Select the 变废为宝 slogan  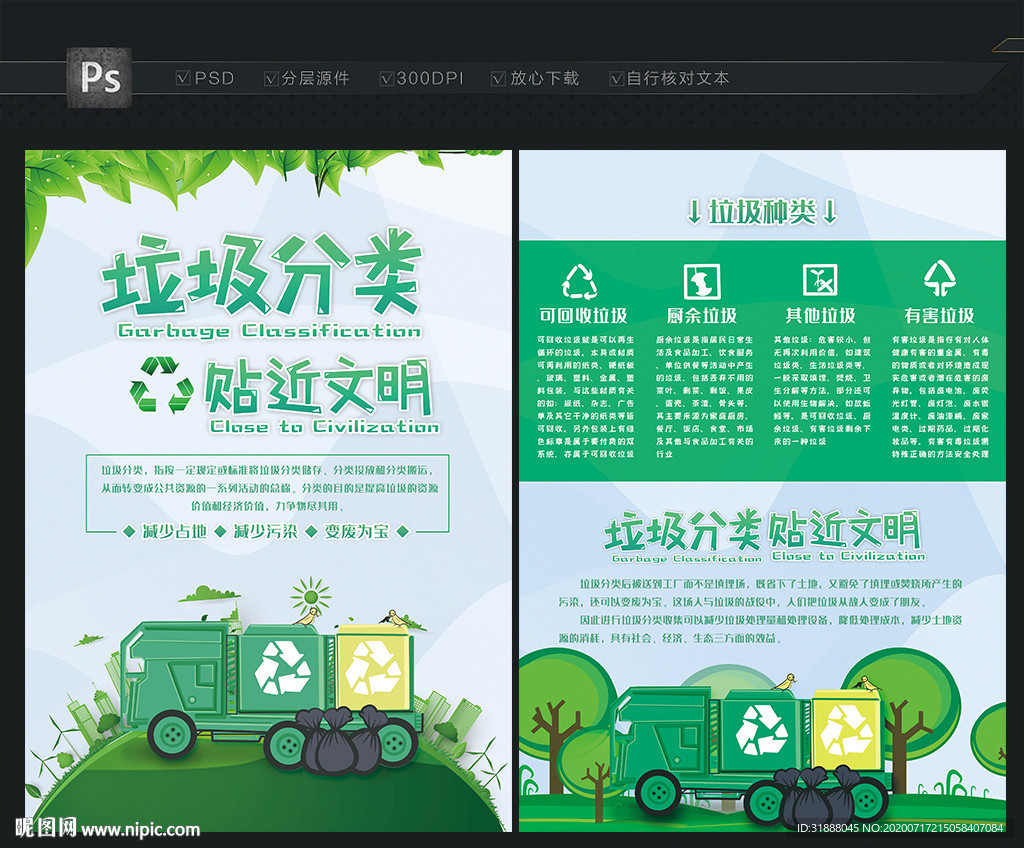pos(357,532)
